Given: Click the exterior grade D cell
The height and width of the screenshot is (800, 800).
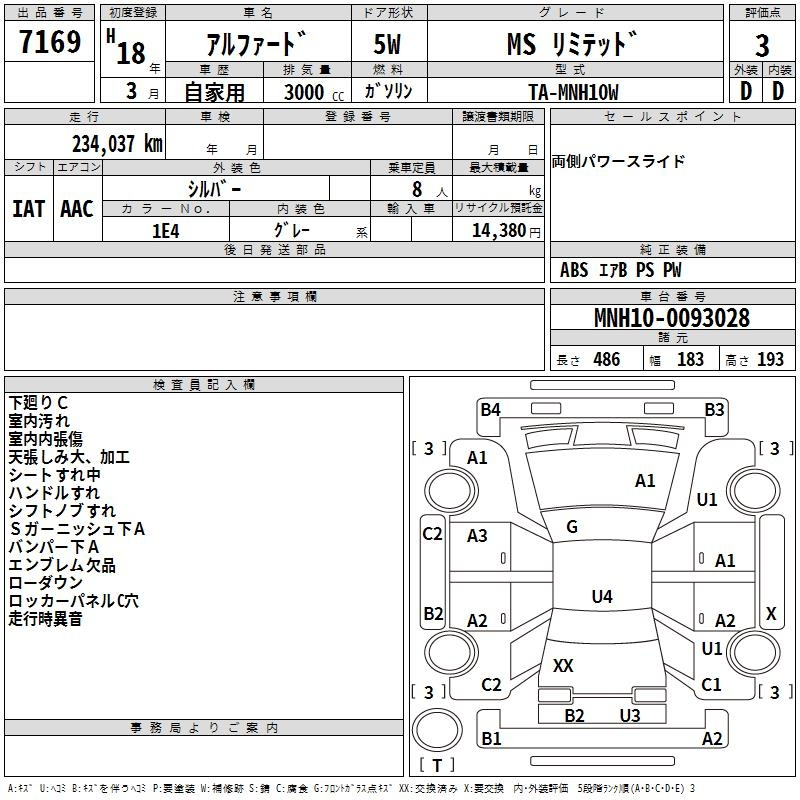Looking at the screenshot, I should point(746,91).
